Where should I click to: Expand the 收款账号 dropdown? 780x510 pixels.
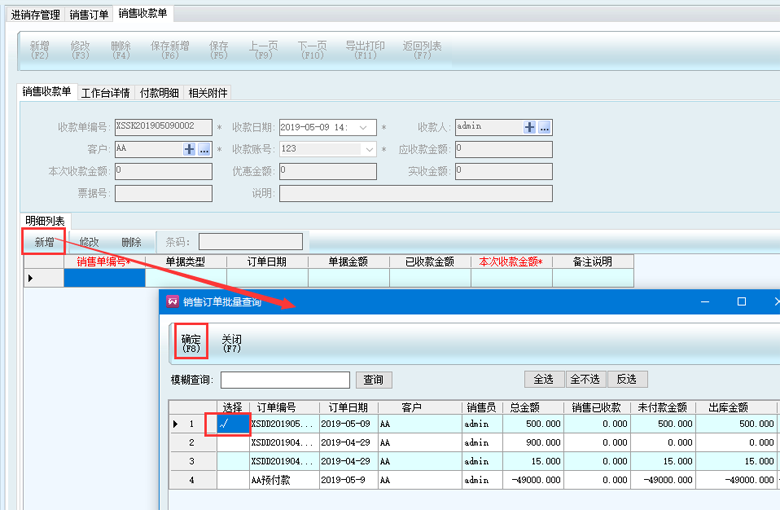click(x=368, y=149)
